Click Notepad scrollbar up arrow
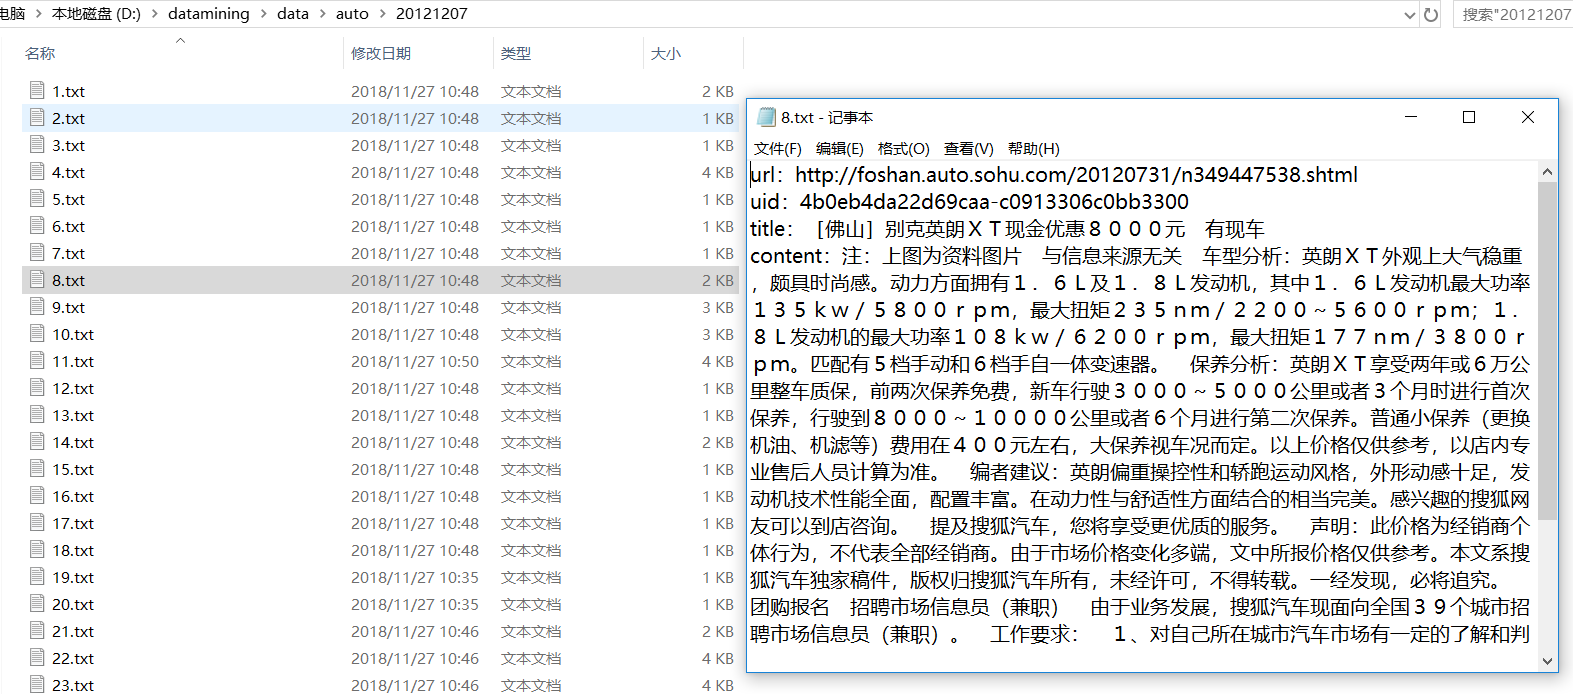This screenshot has height=694, width=1573. tap(1547, 172)
